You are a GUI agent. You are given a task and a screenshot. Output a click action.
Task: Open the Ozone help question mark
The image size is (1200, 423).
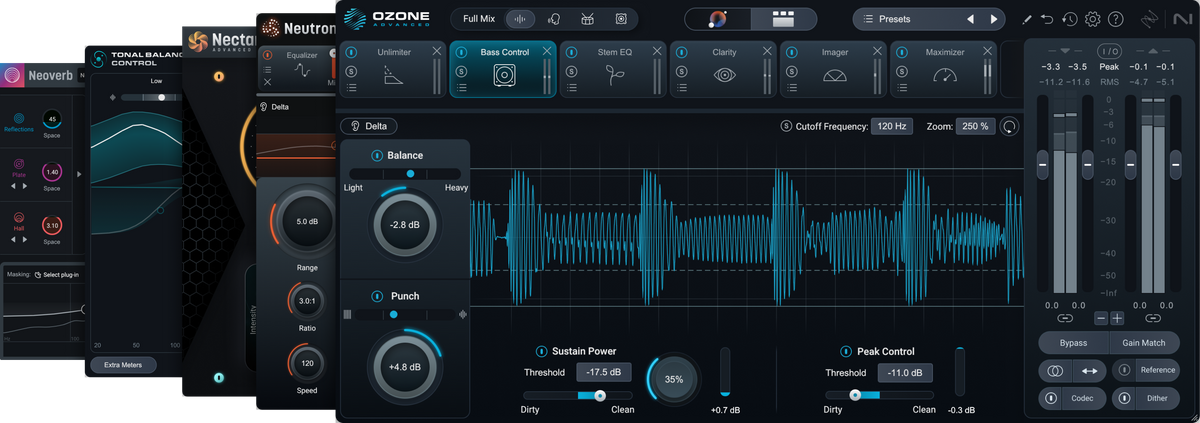click(1116, 19)
